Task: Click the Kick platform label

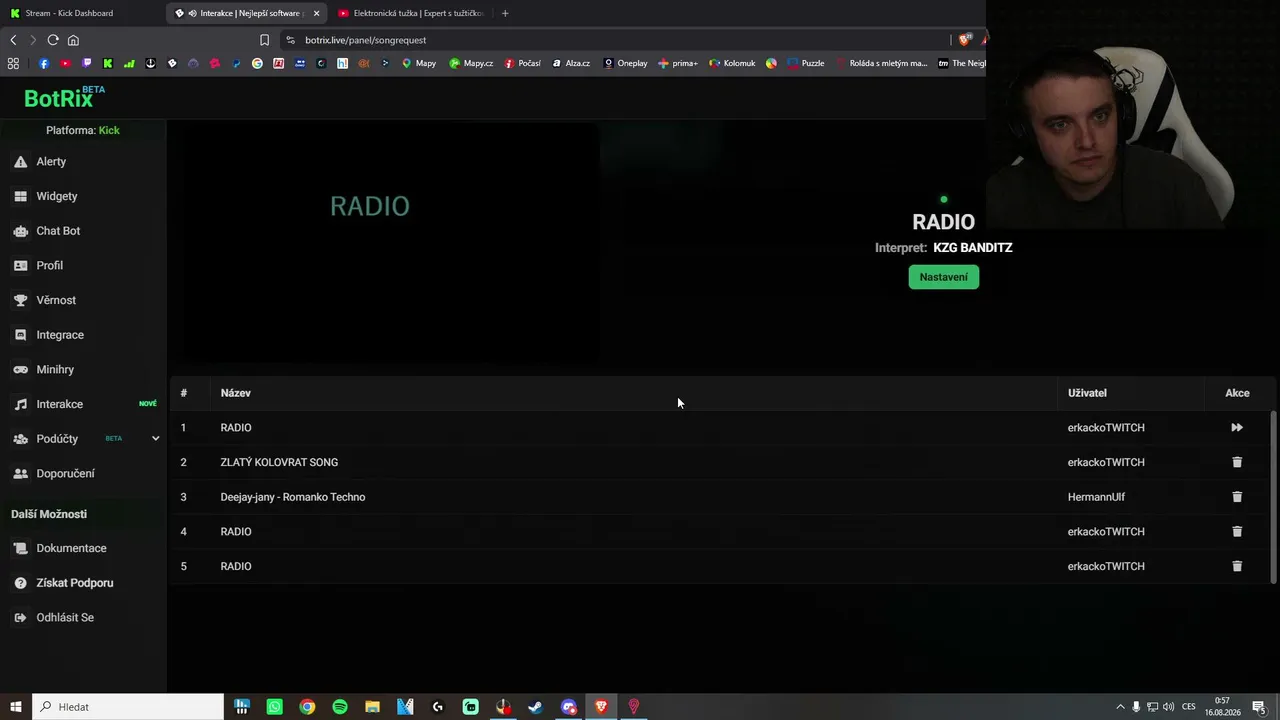Action: coord(109,130)
